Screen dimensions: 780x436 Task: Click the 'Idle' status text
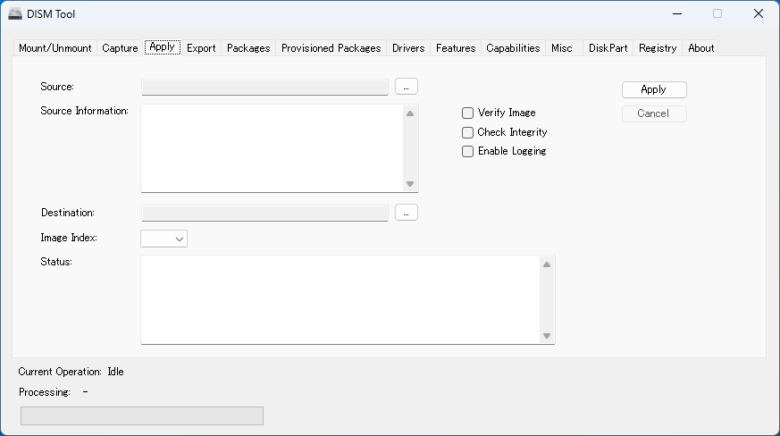(x=115, y=372)
